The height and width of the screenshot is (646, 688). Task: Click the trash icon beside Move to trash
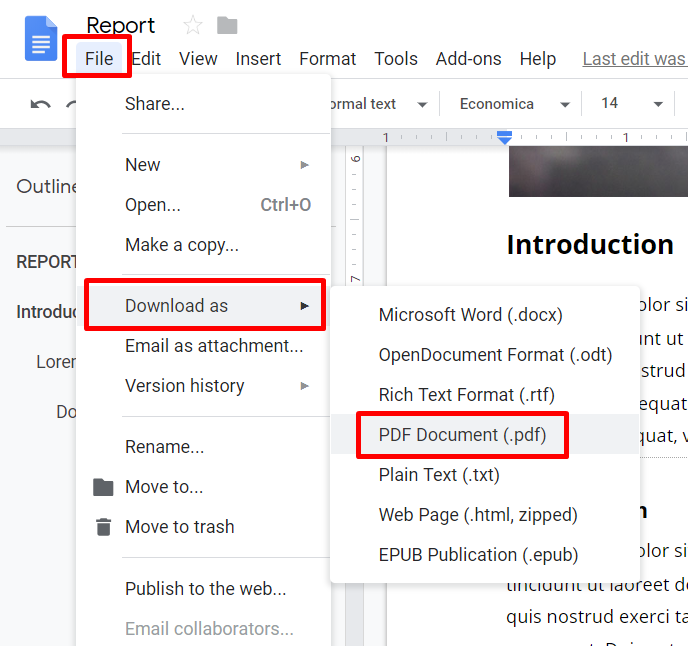[103, 527]
